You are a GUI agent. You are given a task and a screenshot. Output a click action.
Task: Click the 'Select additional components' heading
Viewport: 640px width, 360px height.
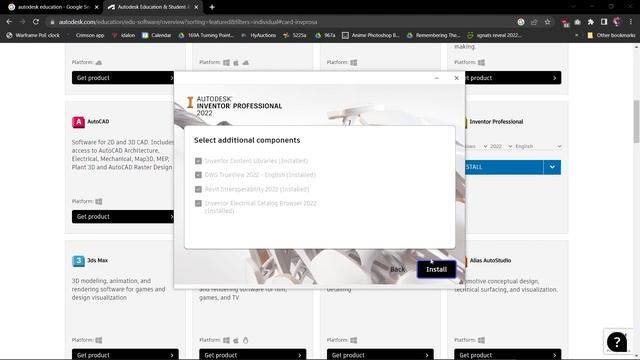pos(247,140)
